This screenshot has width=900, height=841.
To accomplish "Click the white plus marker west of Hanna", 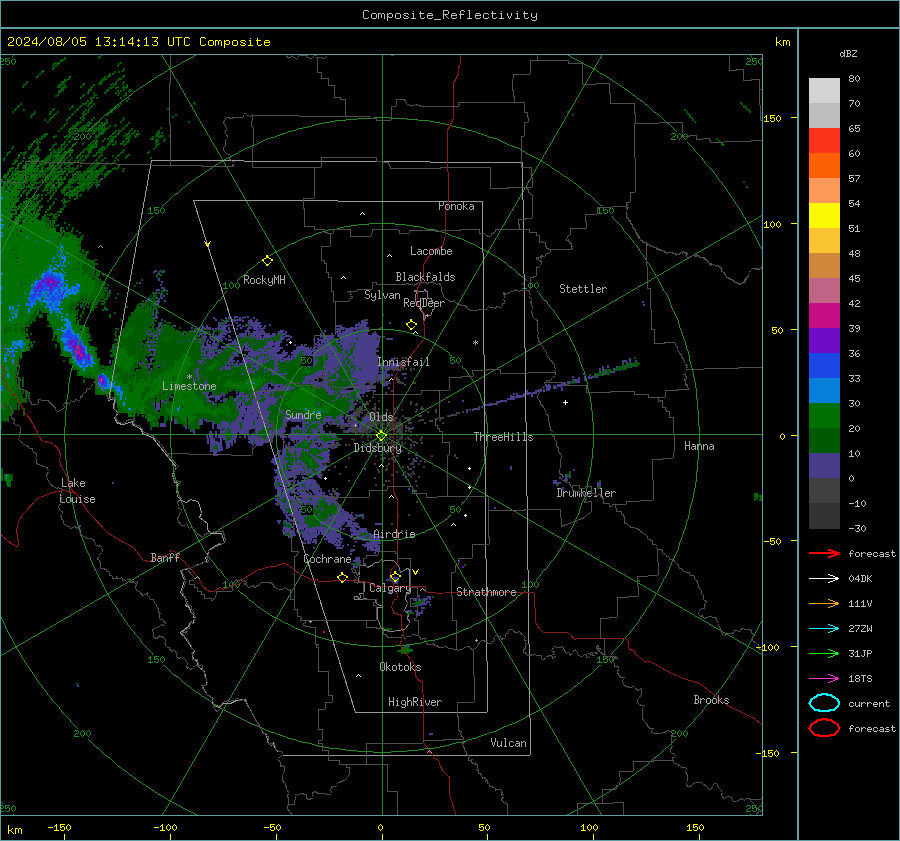I will click(565, 402).
